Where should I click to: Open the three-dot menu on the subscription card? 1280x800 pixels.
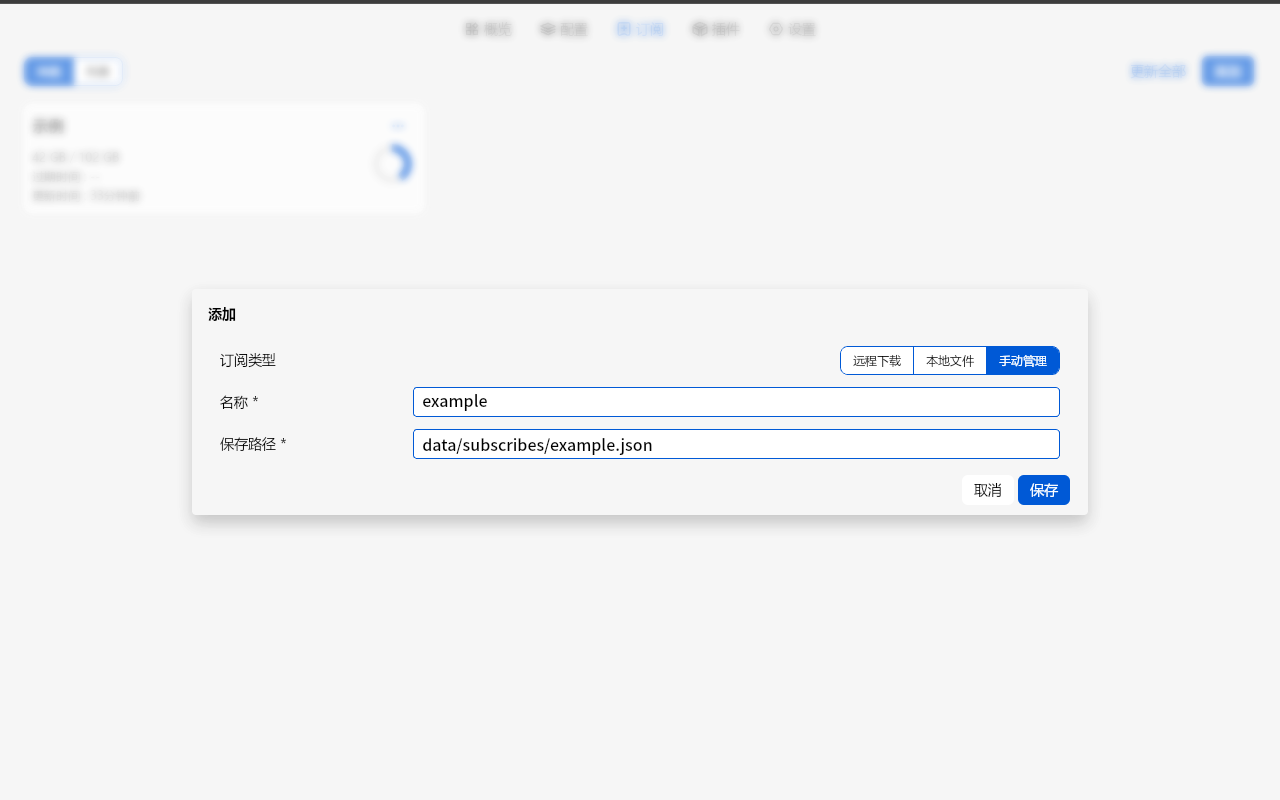(x=398, y=126)
